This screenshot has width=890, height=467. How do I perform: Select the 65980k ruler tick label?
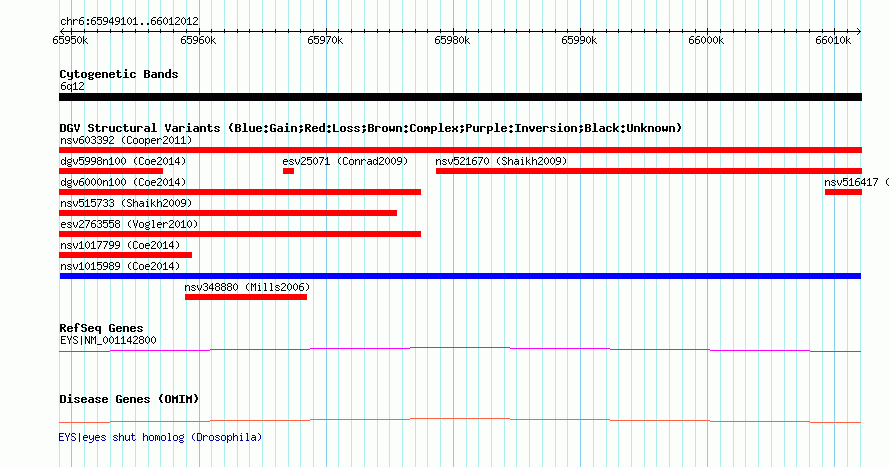pos(452,41)
